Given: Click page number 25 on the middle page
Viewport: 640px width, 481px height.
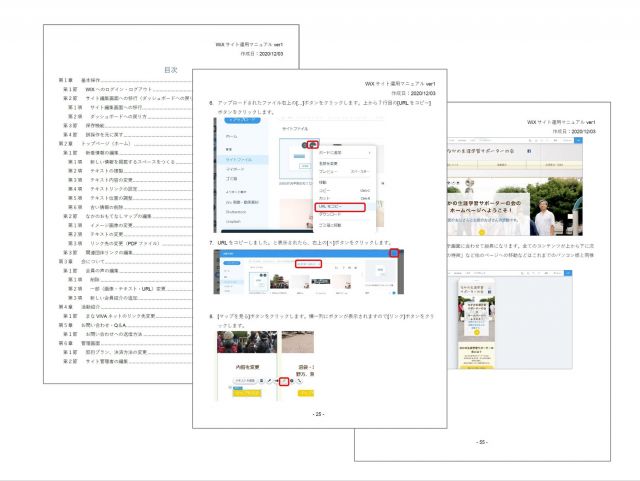Looking at the screenshot, I should pos(318,414).
